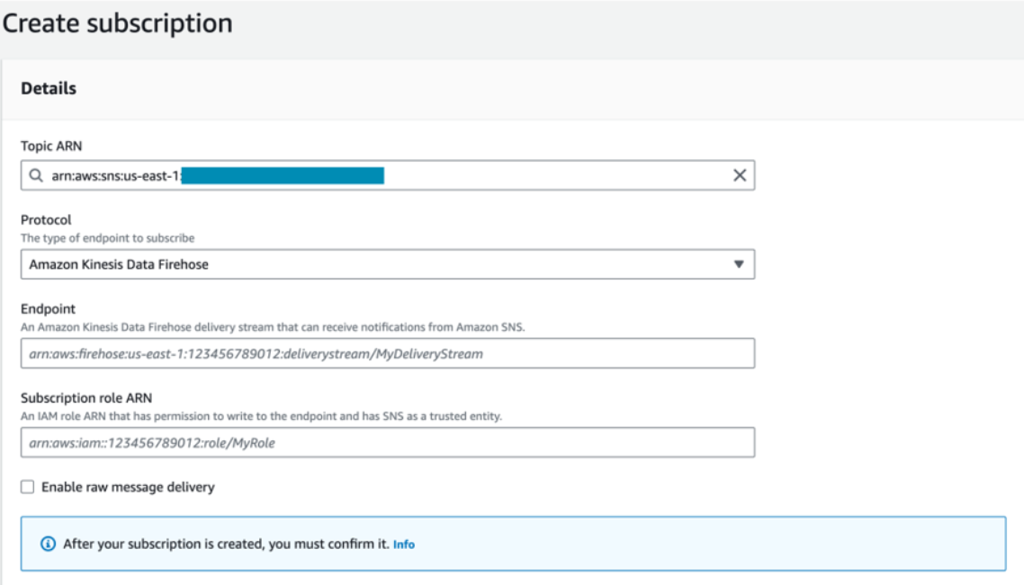Click the 'After your subscription is created' message
Screen dimensions: 1024x585
pyautogui.click(x=225, y=544)
